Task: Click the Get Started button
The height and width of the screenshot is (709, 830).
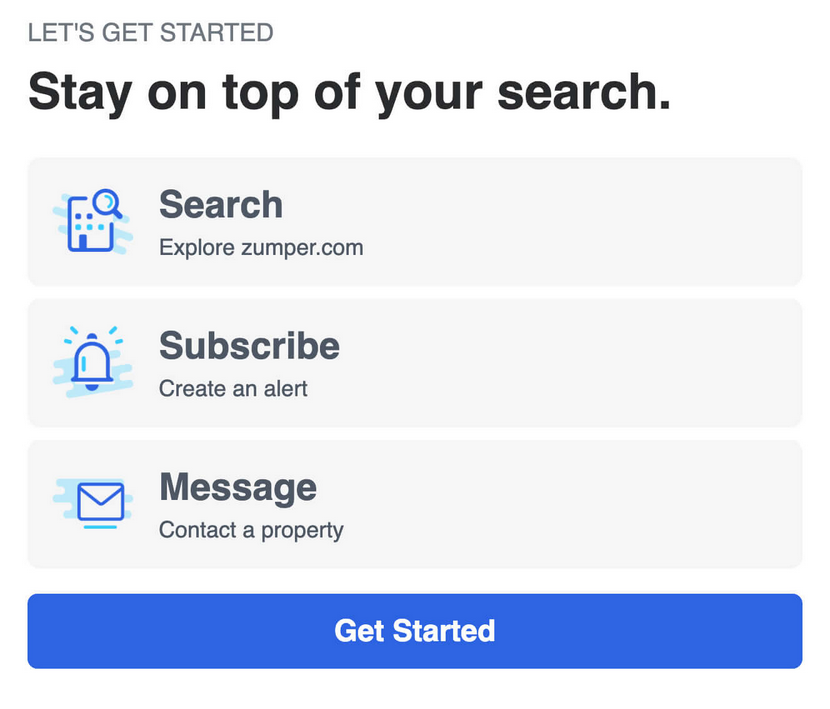Action: 415,631
